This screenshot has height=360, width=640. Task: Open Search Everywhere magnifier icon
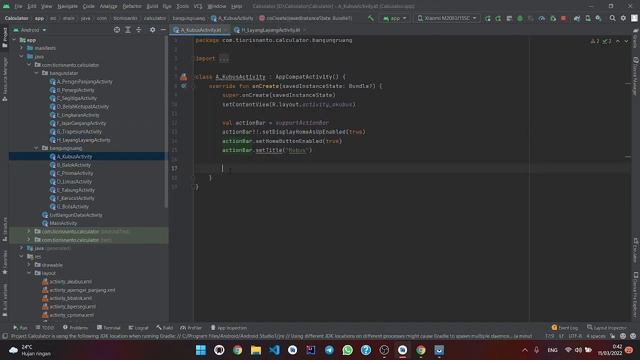612,18
